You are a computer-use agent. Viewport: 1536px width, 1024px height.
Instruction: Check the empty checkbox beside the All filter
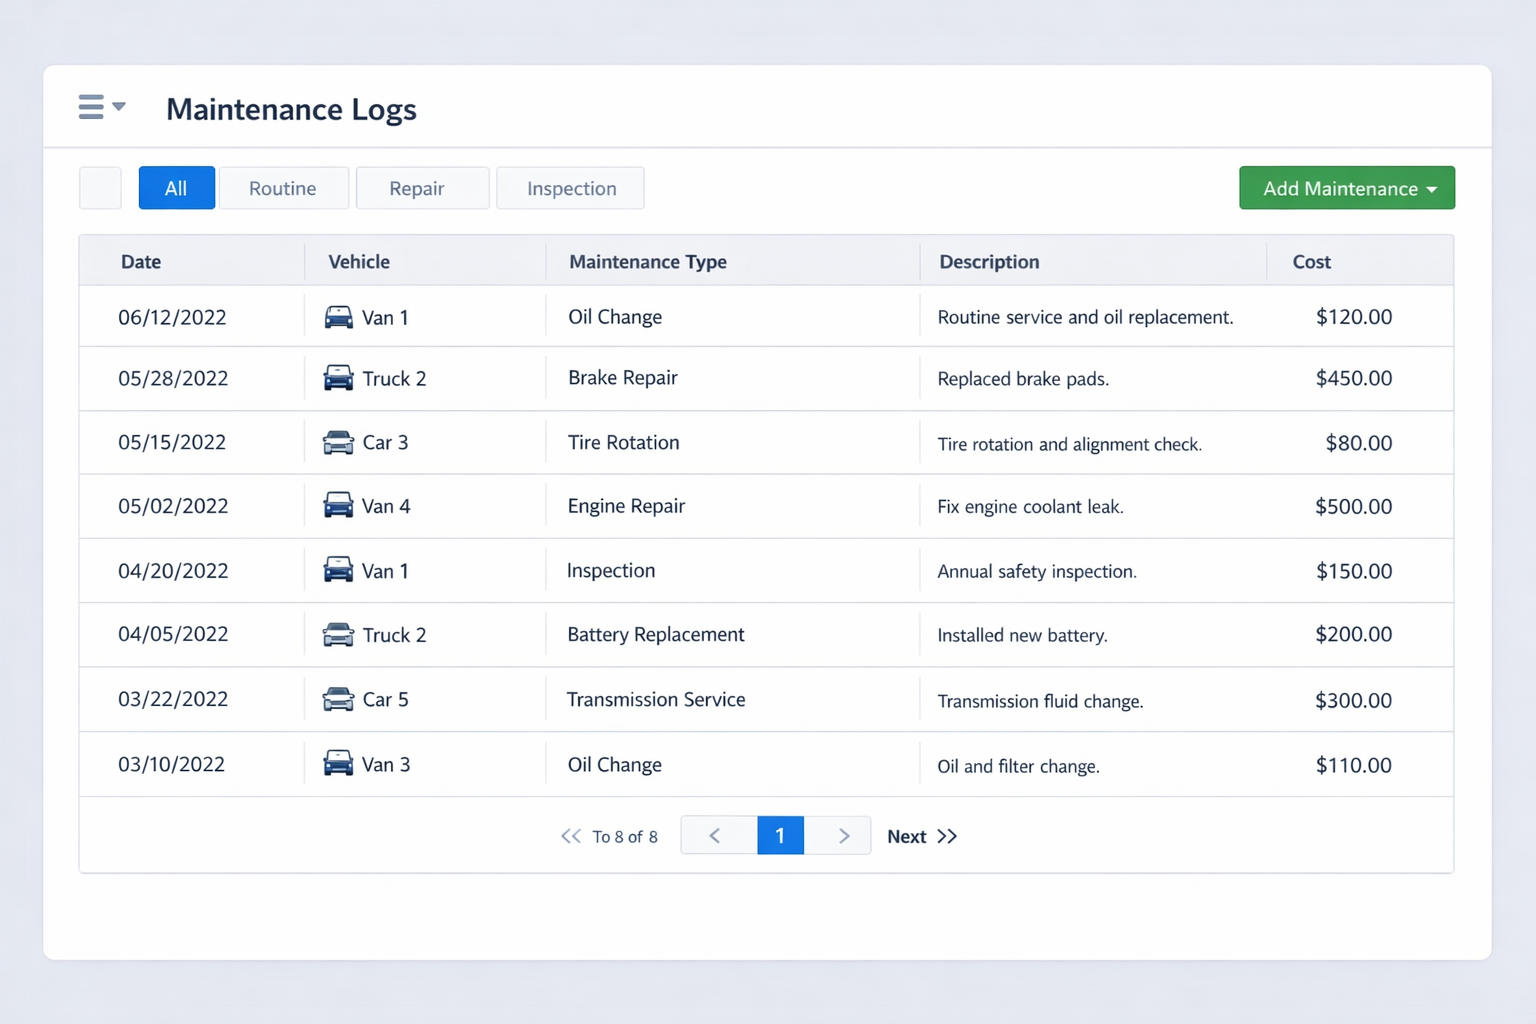tap(100, 188)
